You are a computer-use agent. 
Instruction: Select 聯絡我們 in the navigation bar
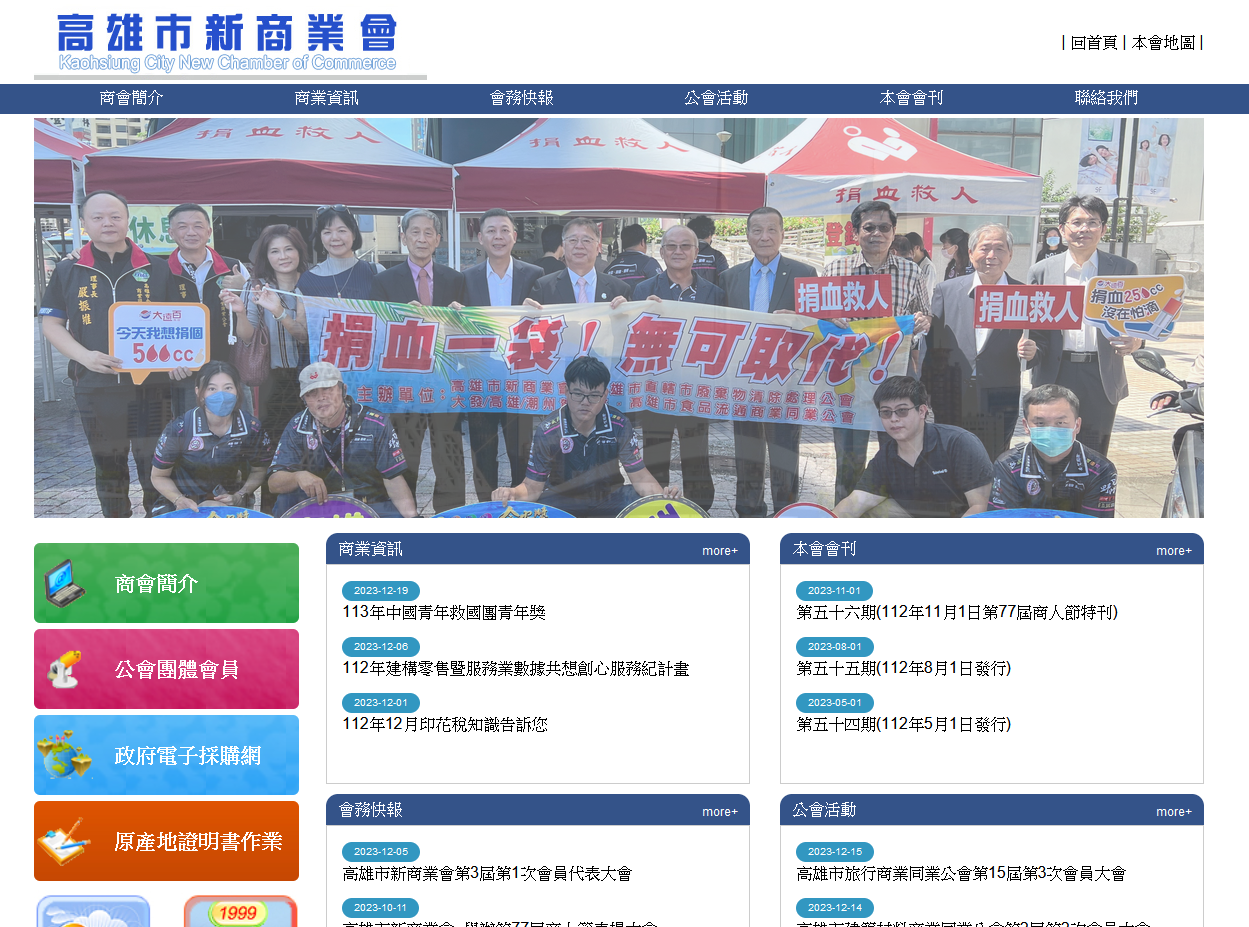(x=1106, y=98)
